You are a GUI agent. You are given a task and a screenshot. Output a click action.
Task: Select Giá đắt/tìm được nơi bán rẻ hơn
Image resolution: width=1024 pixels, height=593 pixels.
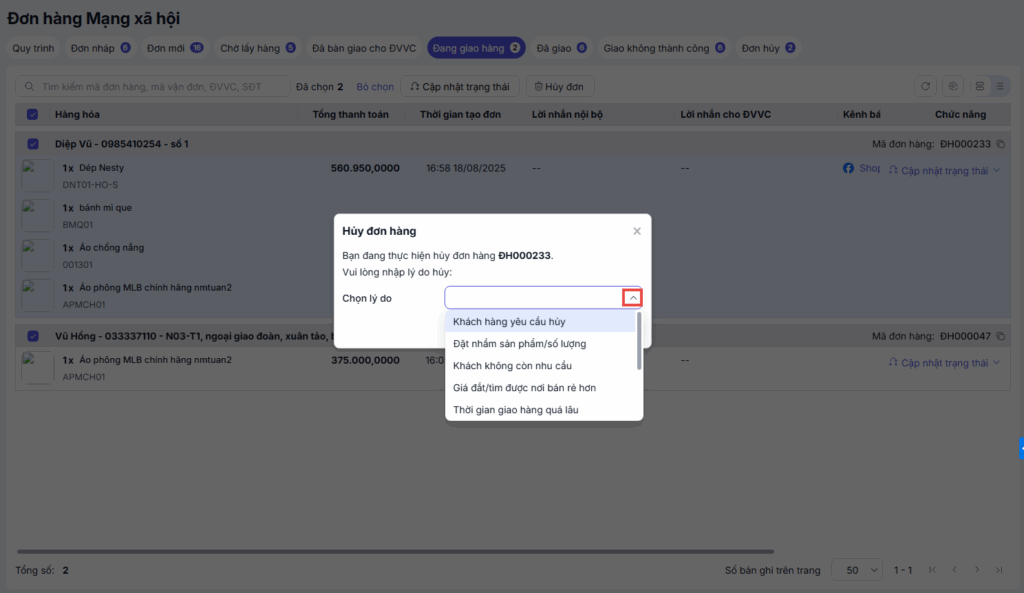click(540, 388)
